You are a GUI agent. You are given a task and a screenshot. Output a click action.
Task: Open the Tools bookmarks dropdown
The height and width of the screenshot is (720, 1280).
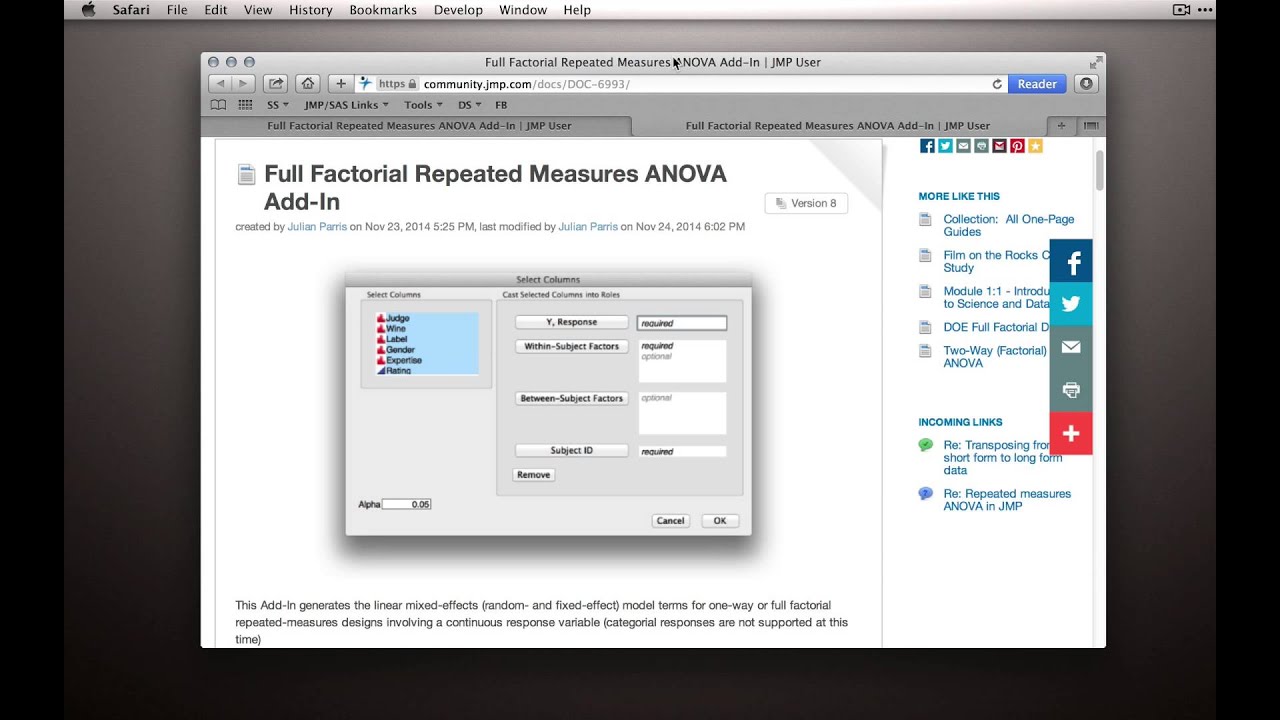click(x=424, y=105)
